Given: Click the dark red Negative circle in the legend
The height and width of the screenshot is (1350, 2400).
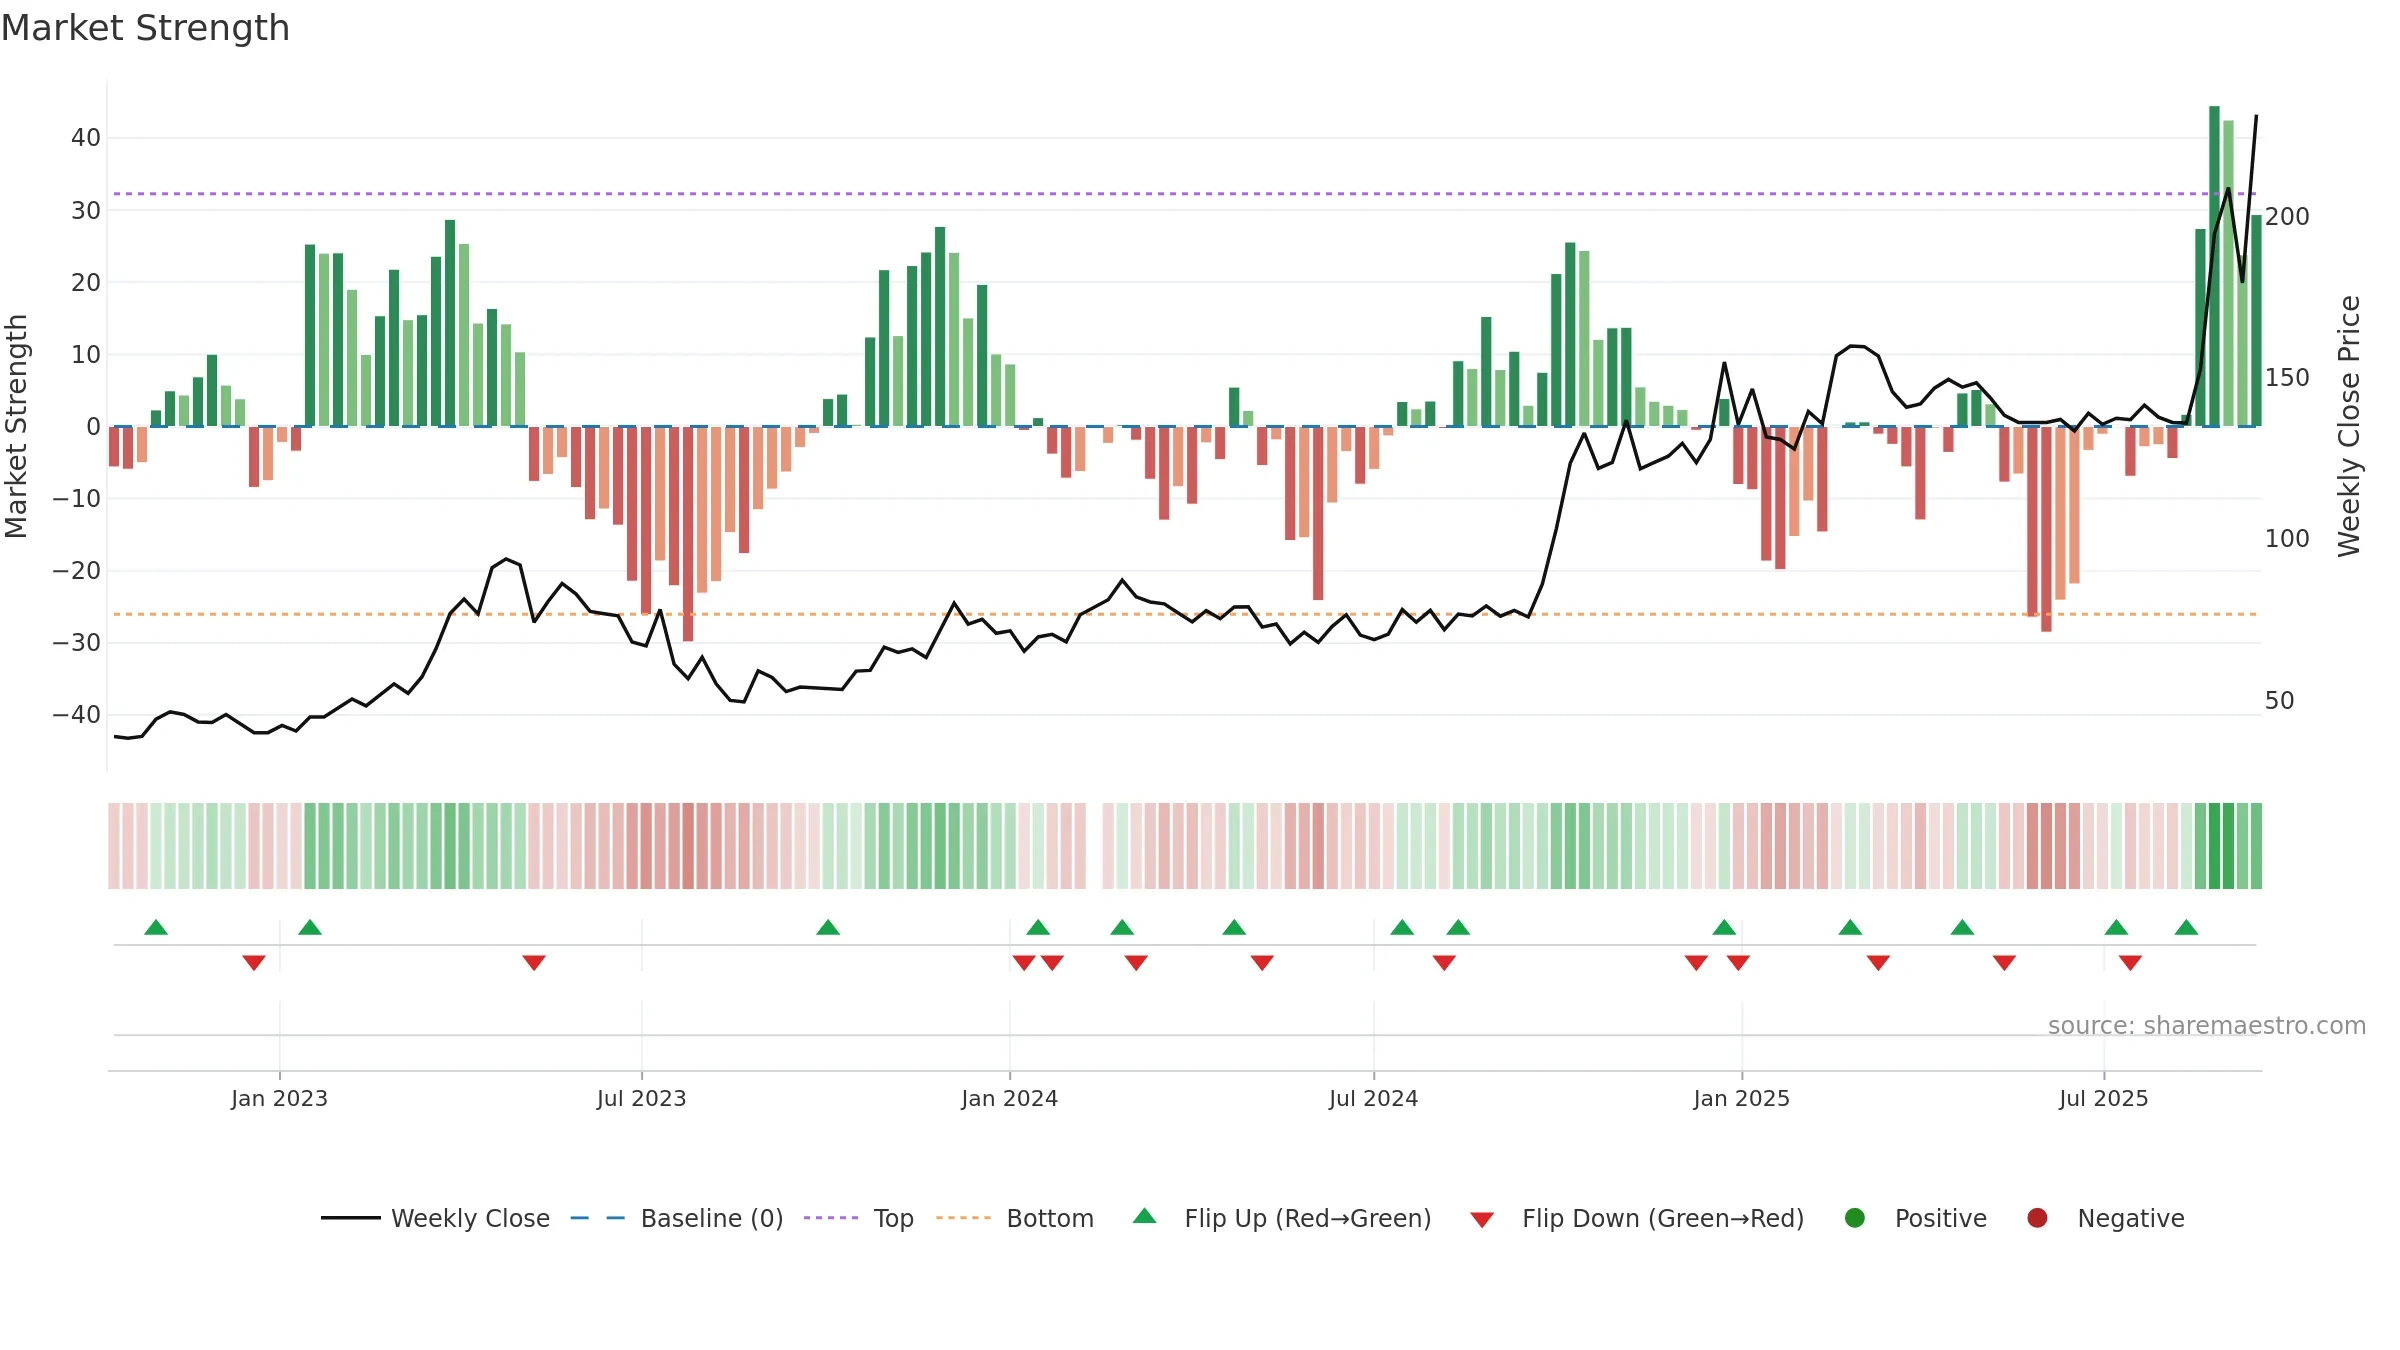Looking at the screenshot, I should tap(2037, 1218).
